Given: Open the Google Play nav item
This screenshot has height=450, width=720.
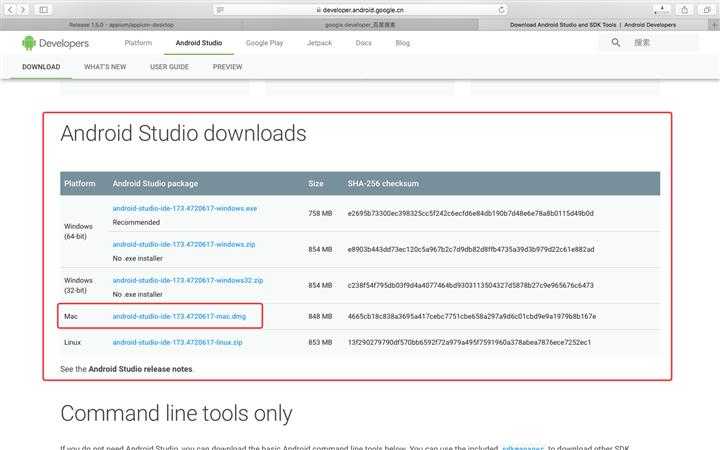Looking at the screenshot, I should pos(264,43).
